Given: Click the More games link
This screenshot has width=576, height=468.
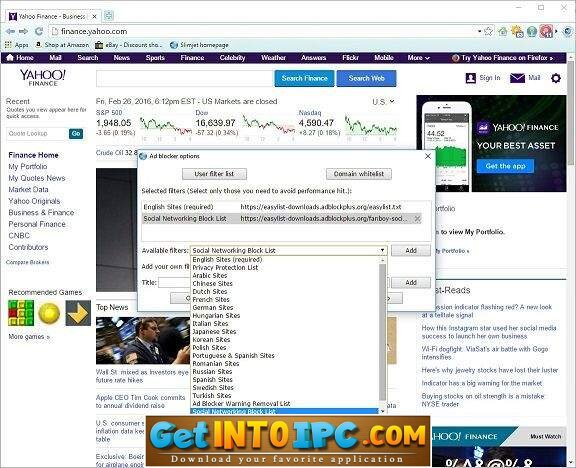Looking at the screenshot, I should (29, 336).
